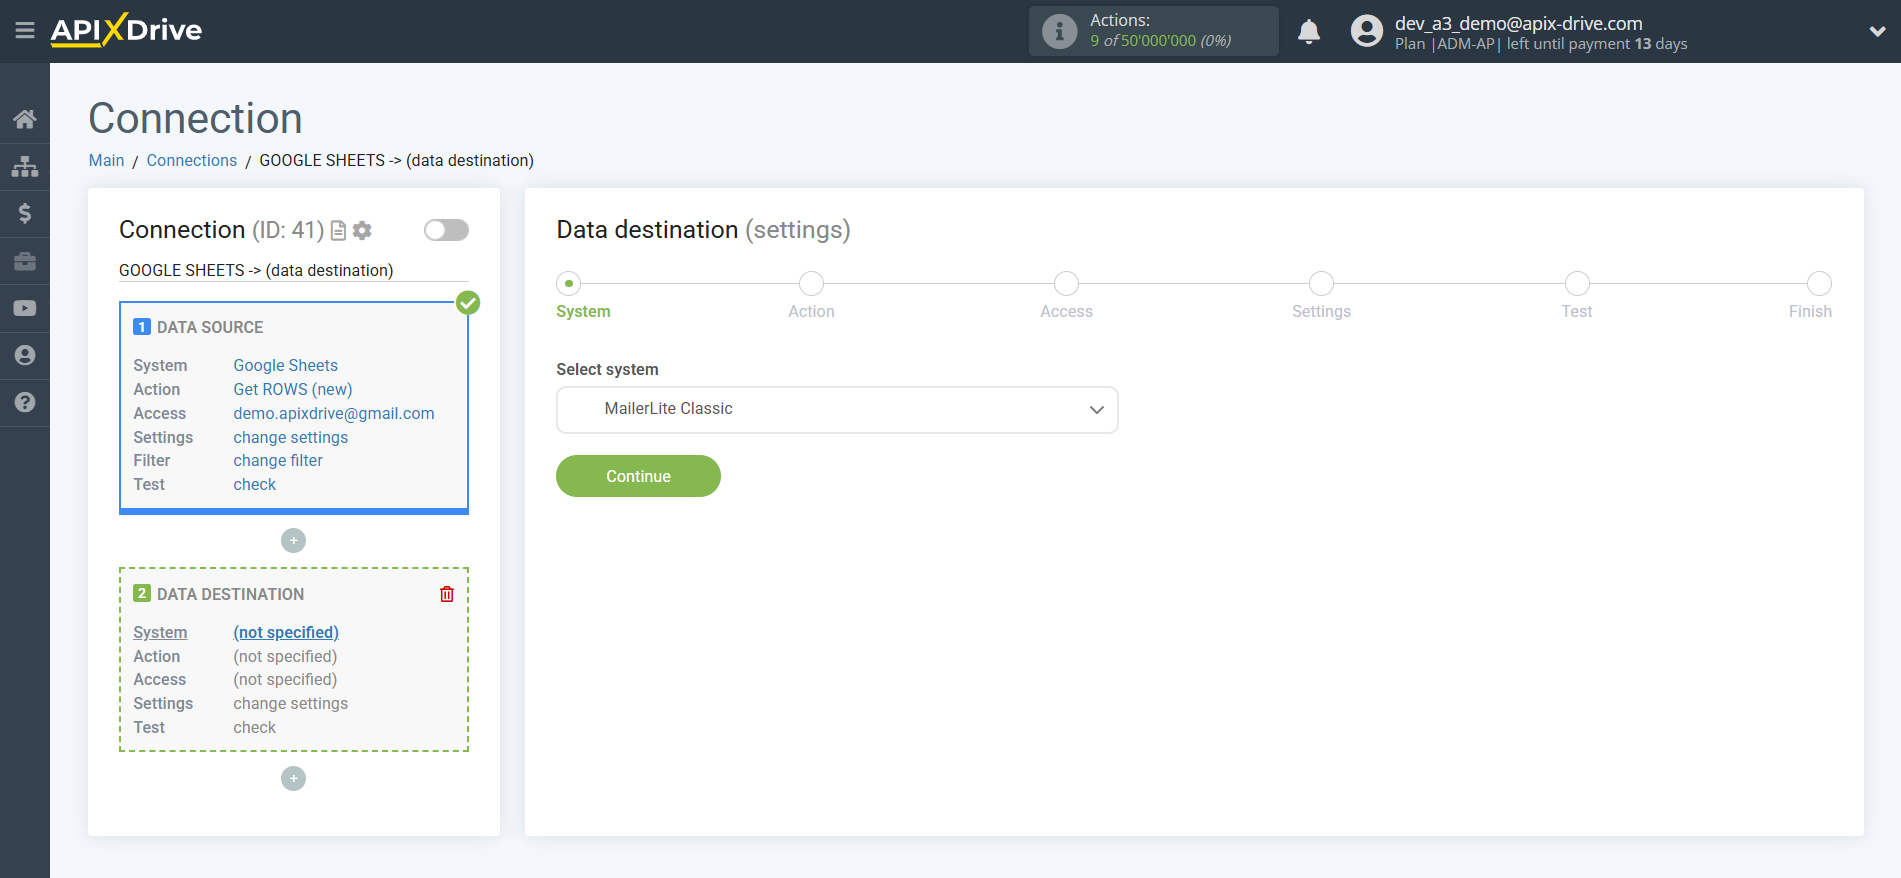1901x878 pixels.
Task: Click System label in Data Destination
Action: click(160, 632)
